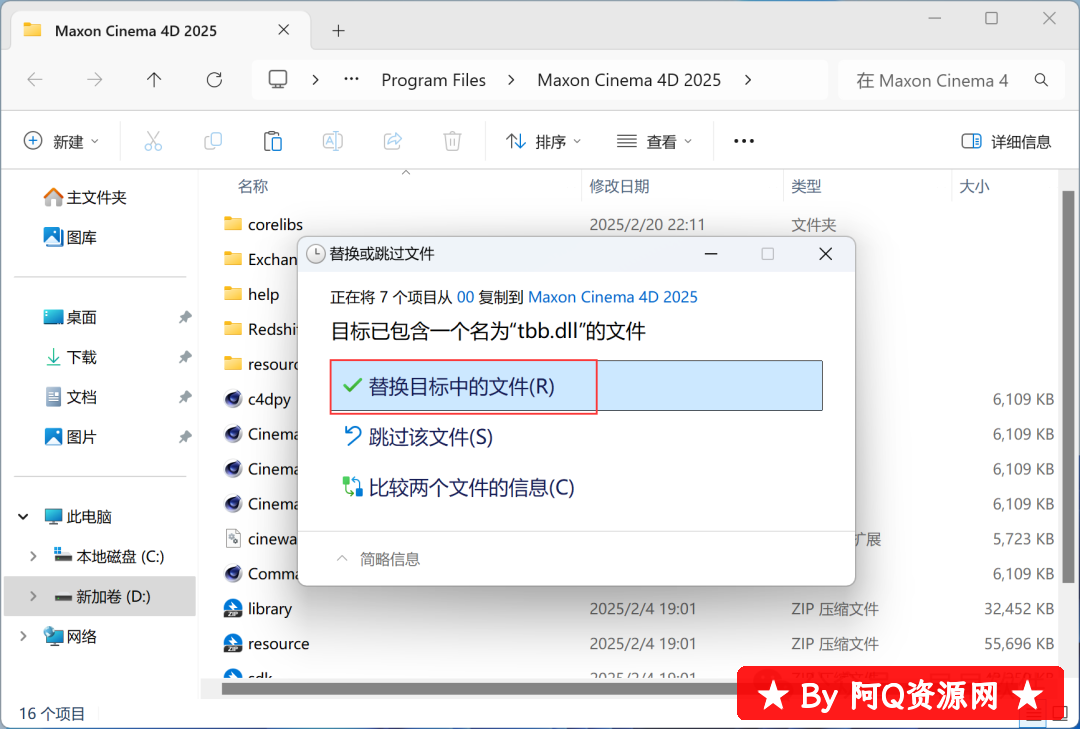Select the cineware file icon

[x=233, y=539]
